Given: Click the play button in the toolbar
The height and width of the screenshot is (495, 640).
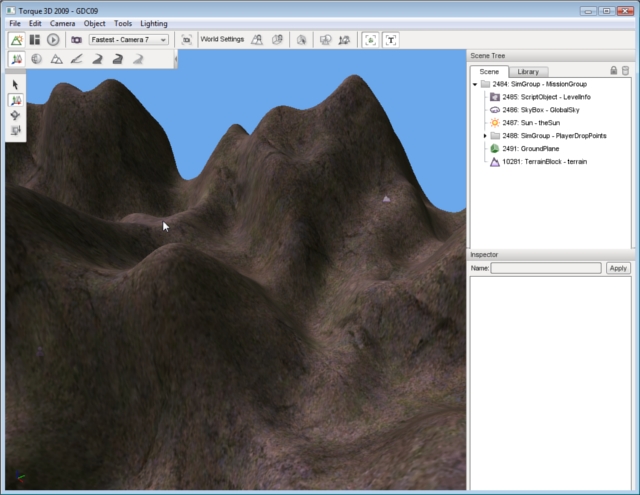Looking at the screenshot, I should [53, 39].
